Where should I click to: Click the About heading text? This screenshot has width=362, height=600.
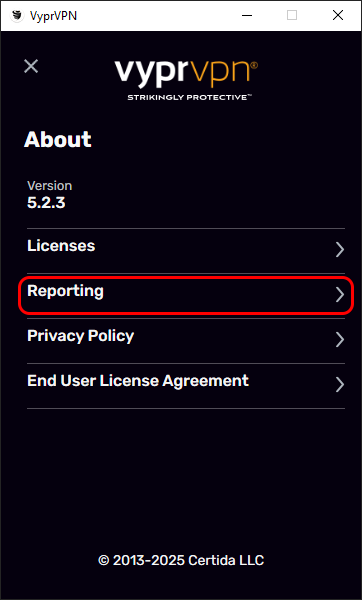point(58,139)
